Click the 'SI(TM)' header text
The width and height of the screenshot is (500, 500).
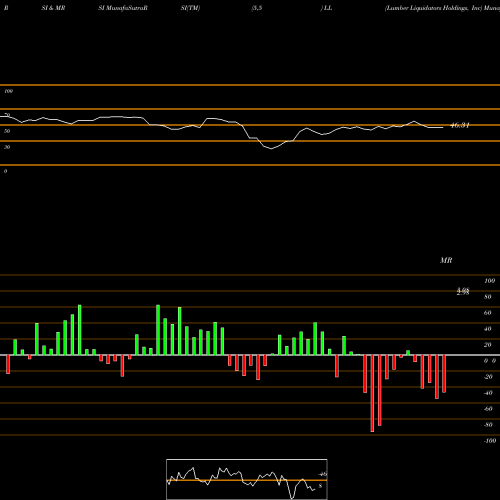(190, 8)
